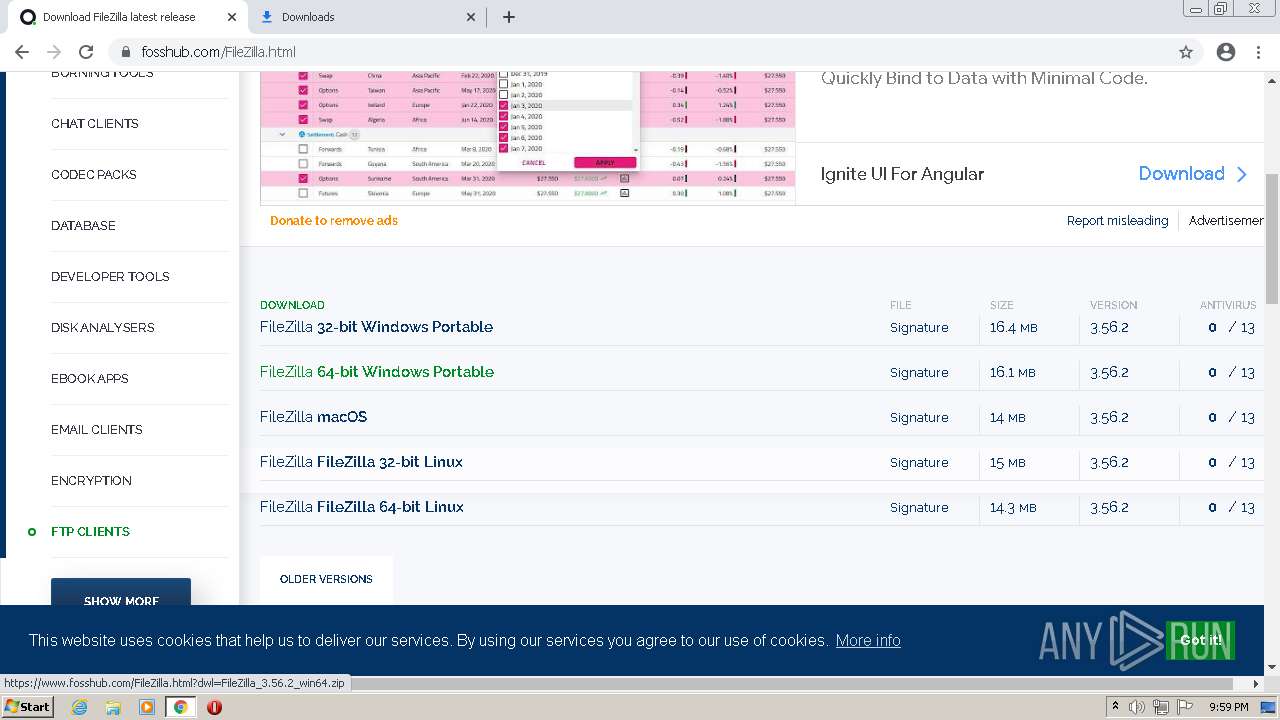Click the ad's pink APPLY button
Image resolution: width=1280 pixels, height=720 pixels.
click(x=605, y=163)
